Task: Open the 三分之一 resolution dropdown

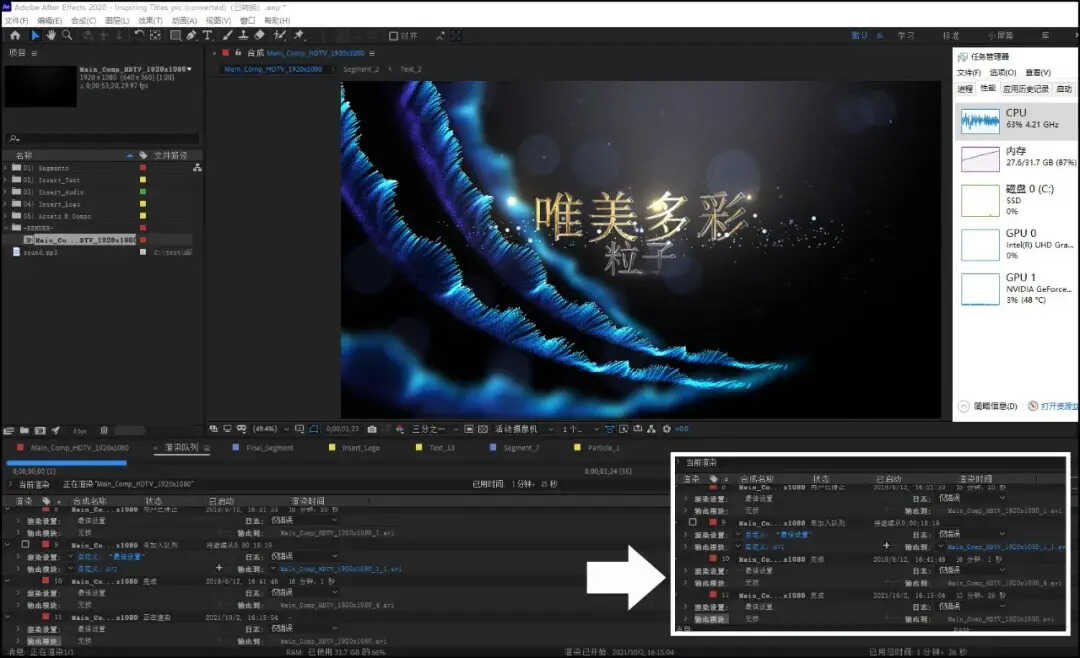Action: point(433,429)
